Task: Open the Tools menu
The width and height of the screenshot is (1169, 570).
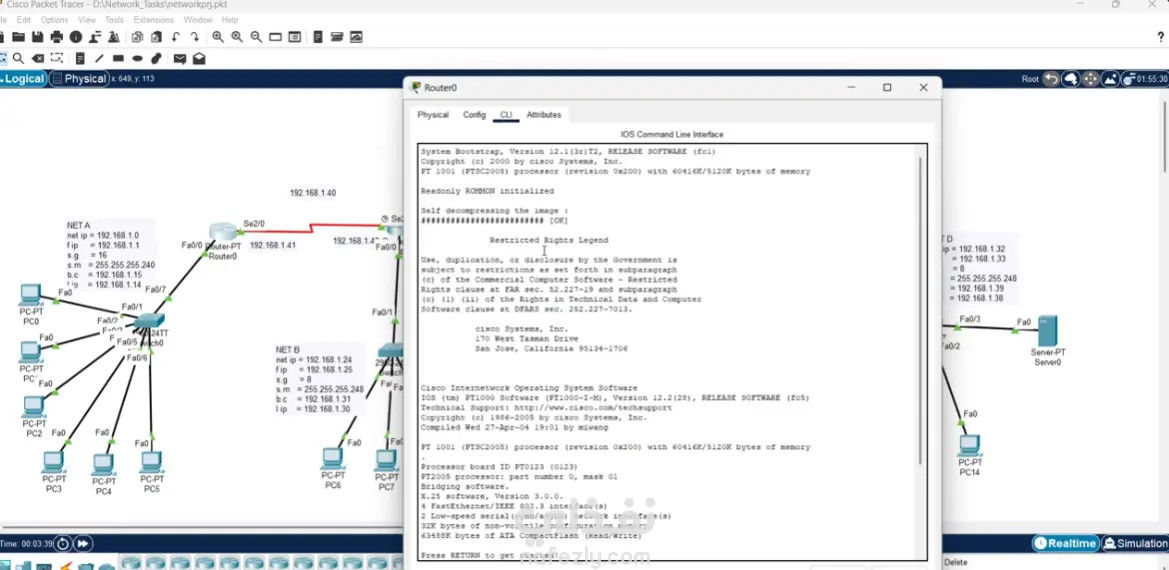Action: tap(114, 20)
